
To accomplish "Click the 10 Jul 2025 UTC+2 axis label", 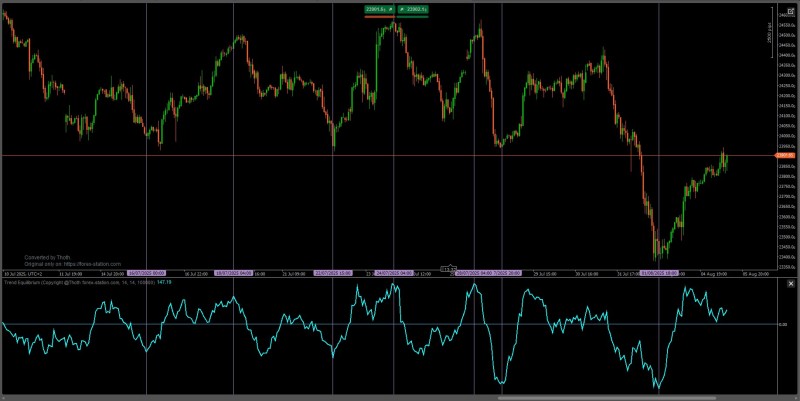I will (23, 274).
